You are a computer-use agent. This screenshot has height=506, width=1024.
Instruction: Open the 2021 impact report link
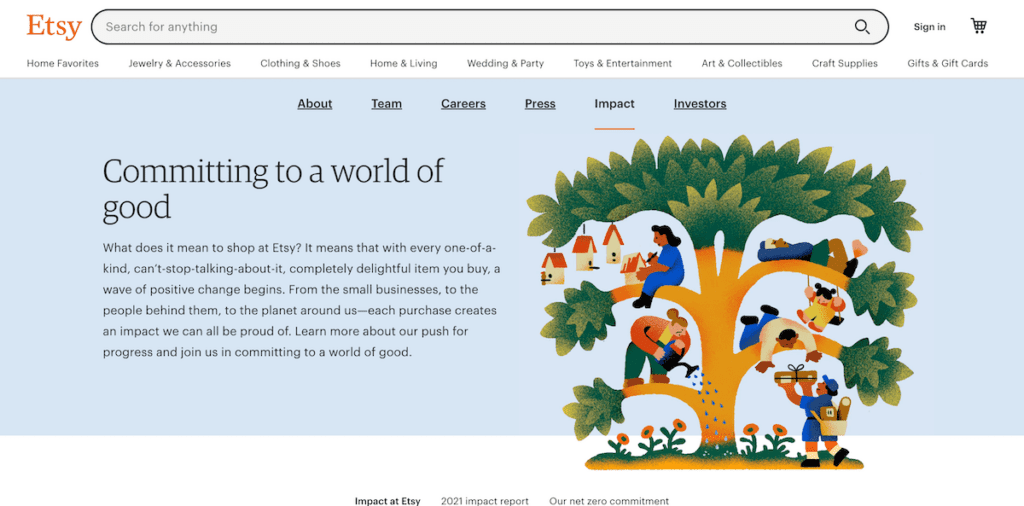point(485,501)
